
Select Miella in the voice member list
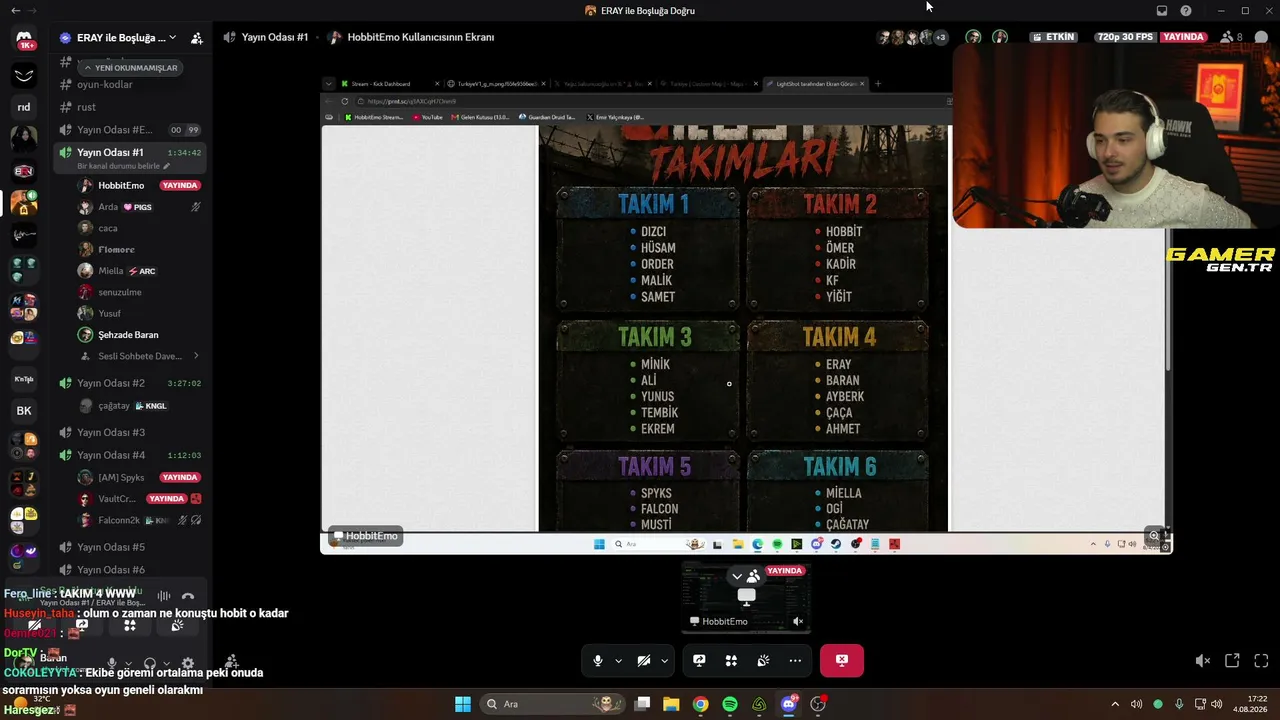click(111, 271)
